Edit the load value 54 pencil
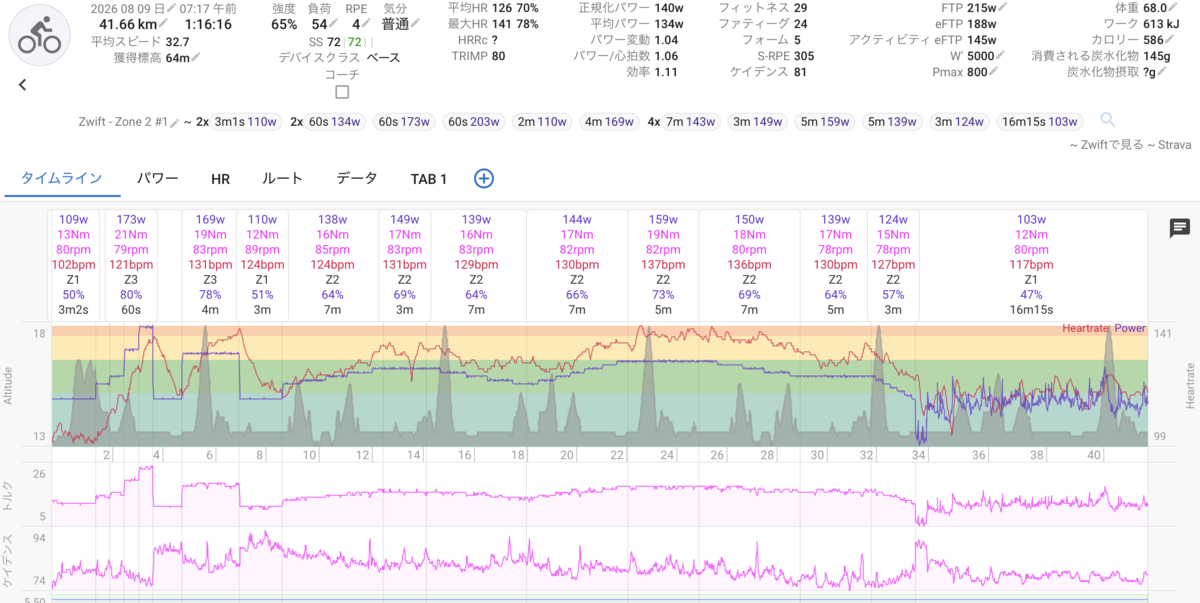The height and width of the screenshot is (603, 1200). [x=335, y=24]
